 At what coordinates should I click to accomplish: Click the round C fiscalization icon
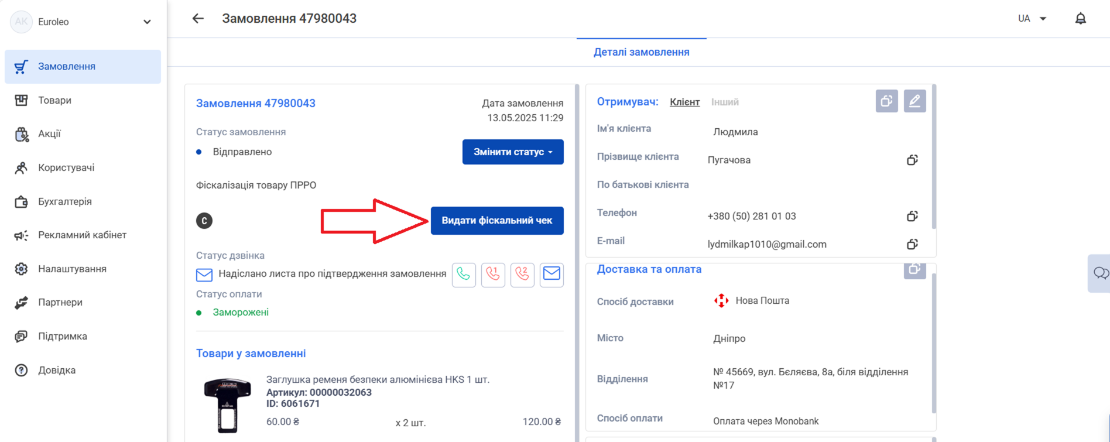click(204, 221)
